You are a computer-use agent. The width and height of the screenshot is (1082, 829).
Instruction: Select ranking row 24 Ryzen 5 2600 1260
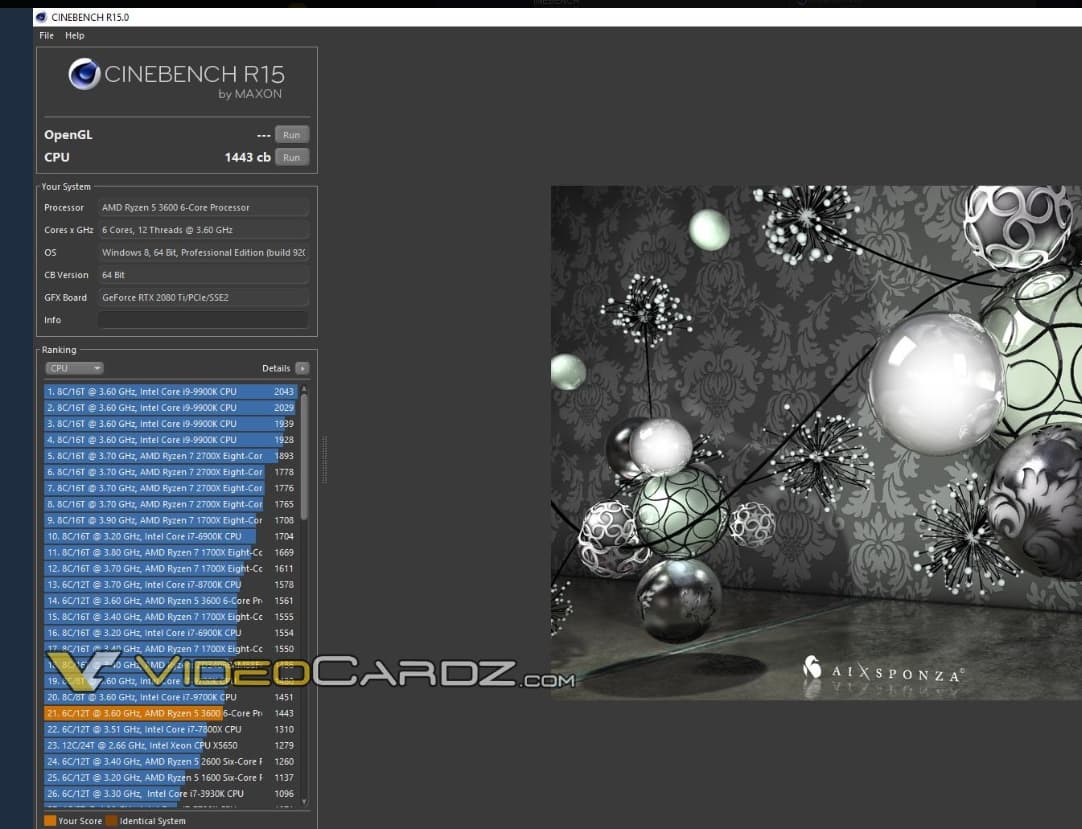coord(171,761)
